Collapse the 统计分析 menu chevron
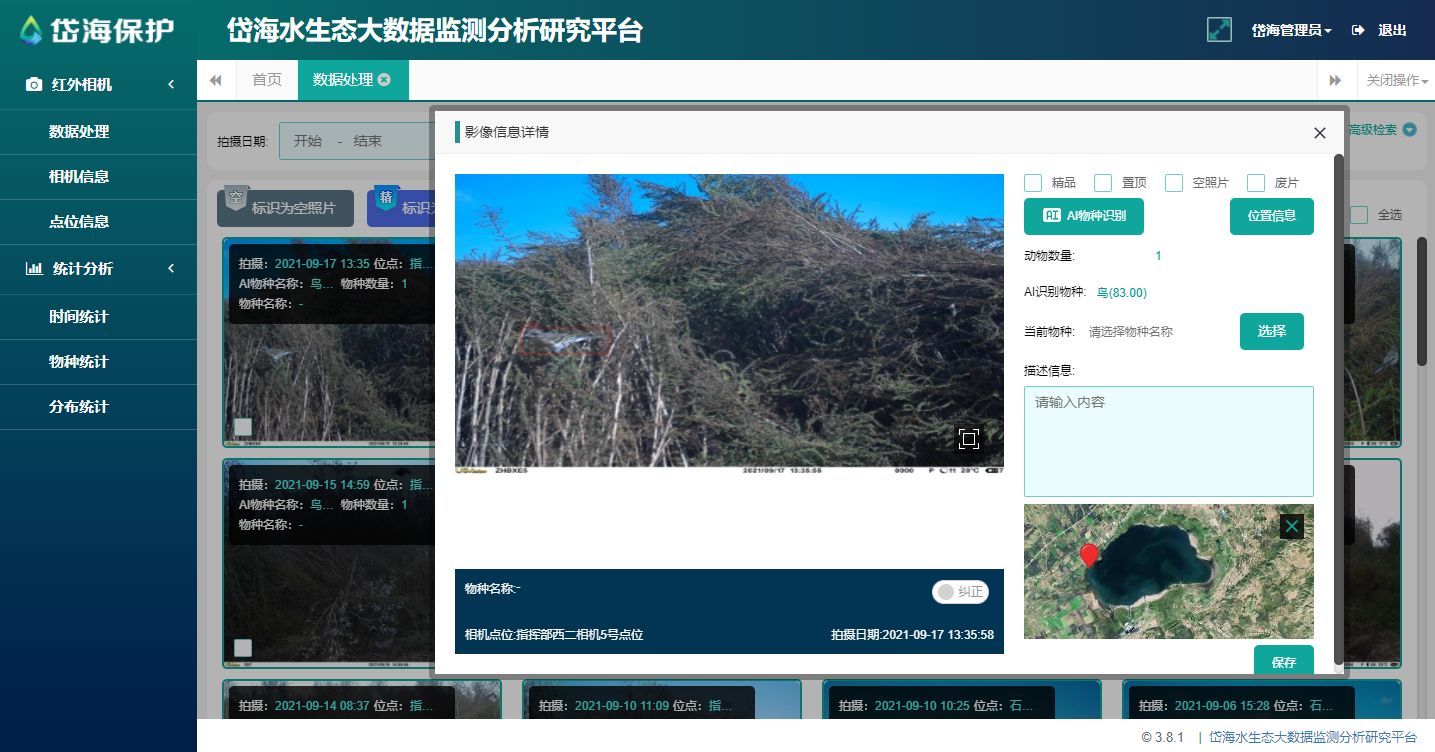 pyautogui.click(x=171, y=268)
